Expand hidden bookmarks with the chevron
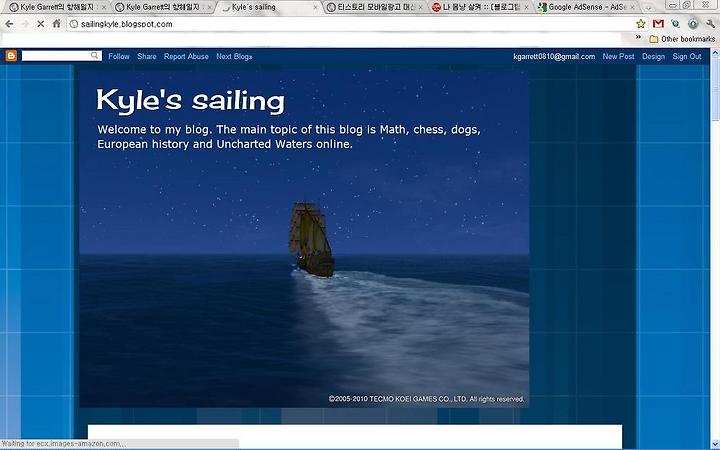Viewport: 720px width, 450px height. pyautogui.click(x=638, y=38)
